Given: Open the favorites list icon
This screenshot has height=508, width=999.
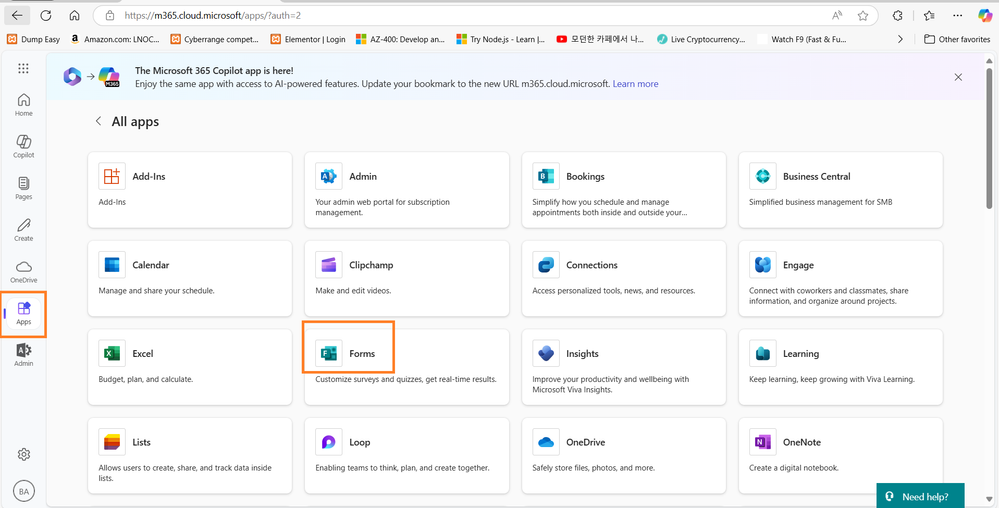Looking at the screenshot, I should point(928,15).
